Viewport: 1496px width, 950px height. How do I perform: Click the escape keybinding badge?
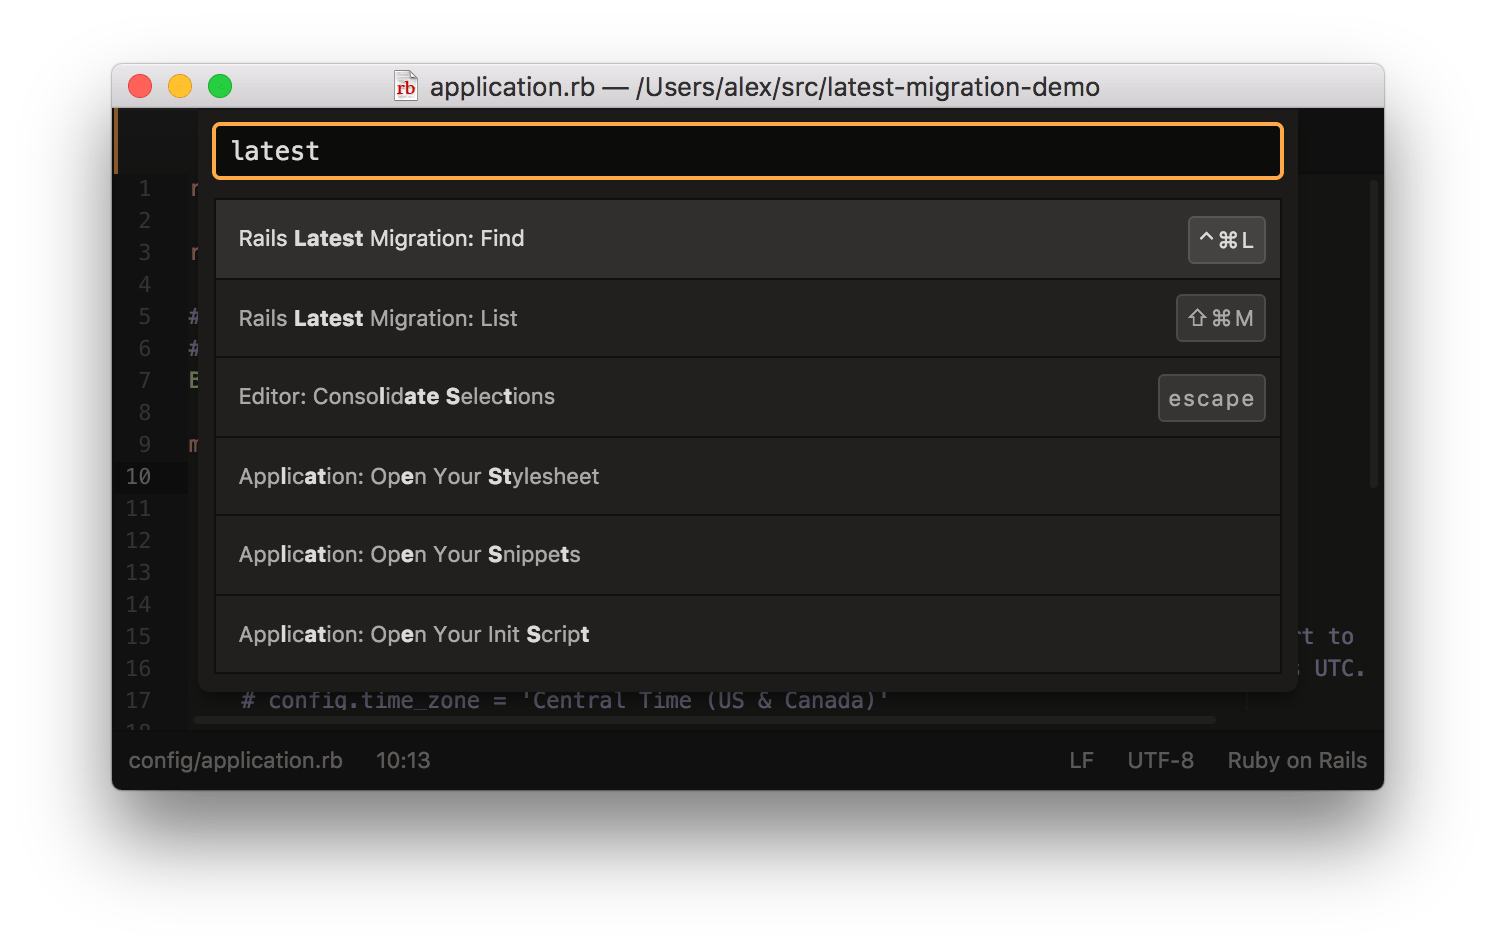1211,398
